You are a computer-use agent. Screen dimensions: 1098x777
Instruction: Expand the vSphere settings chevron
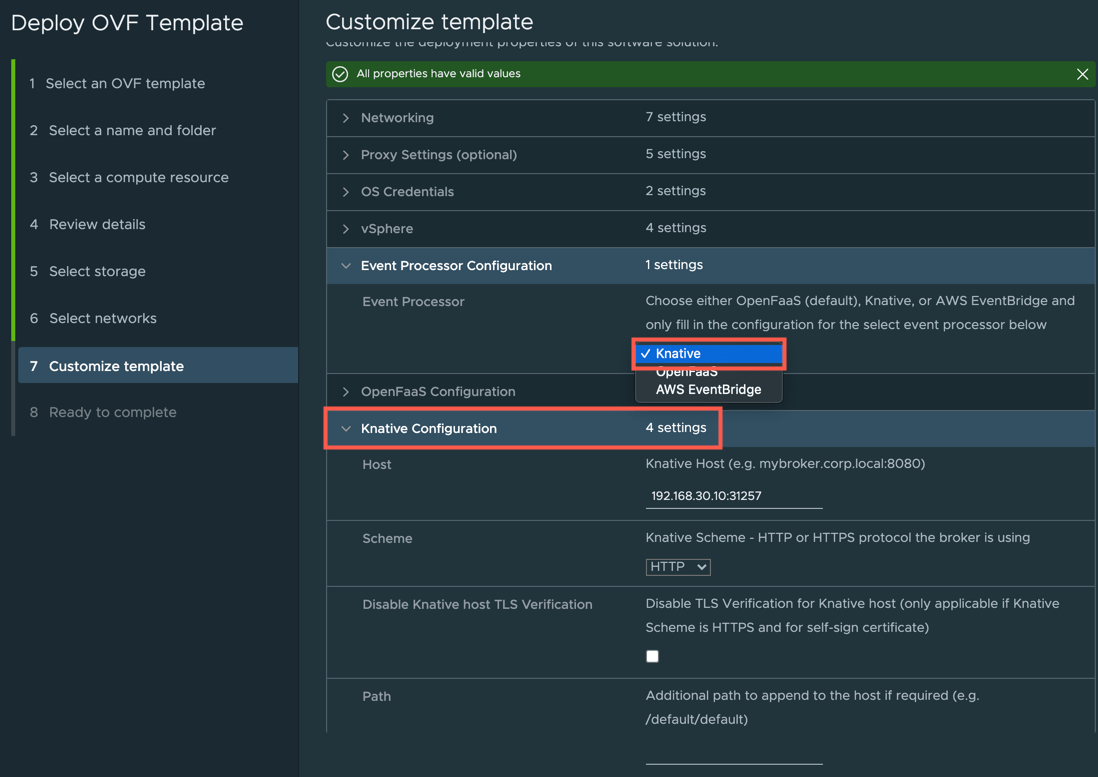point(346,229)
